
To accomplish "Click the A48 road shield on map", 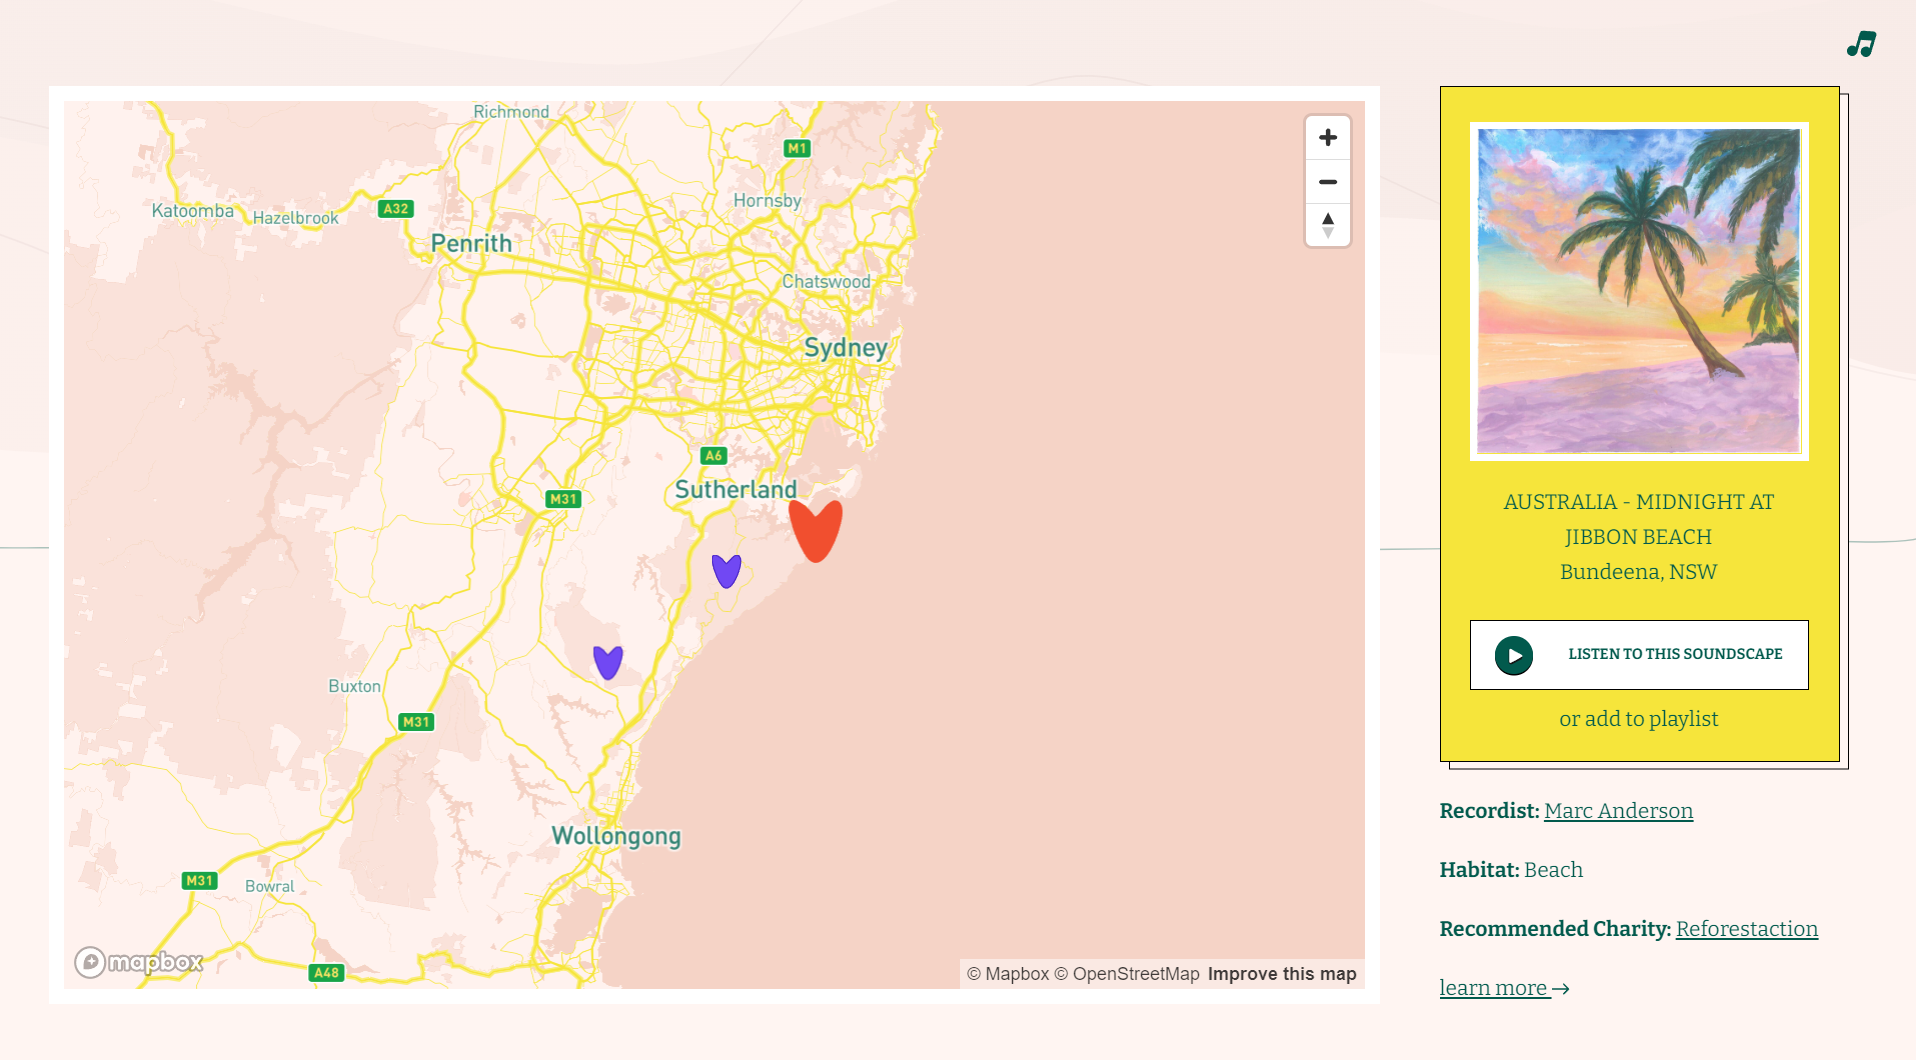I will point(326,972).
